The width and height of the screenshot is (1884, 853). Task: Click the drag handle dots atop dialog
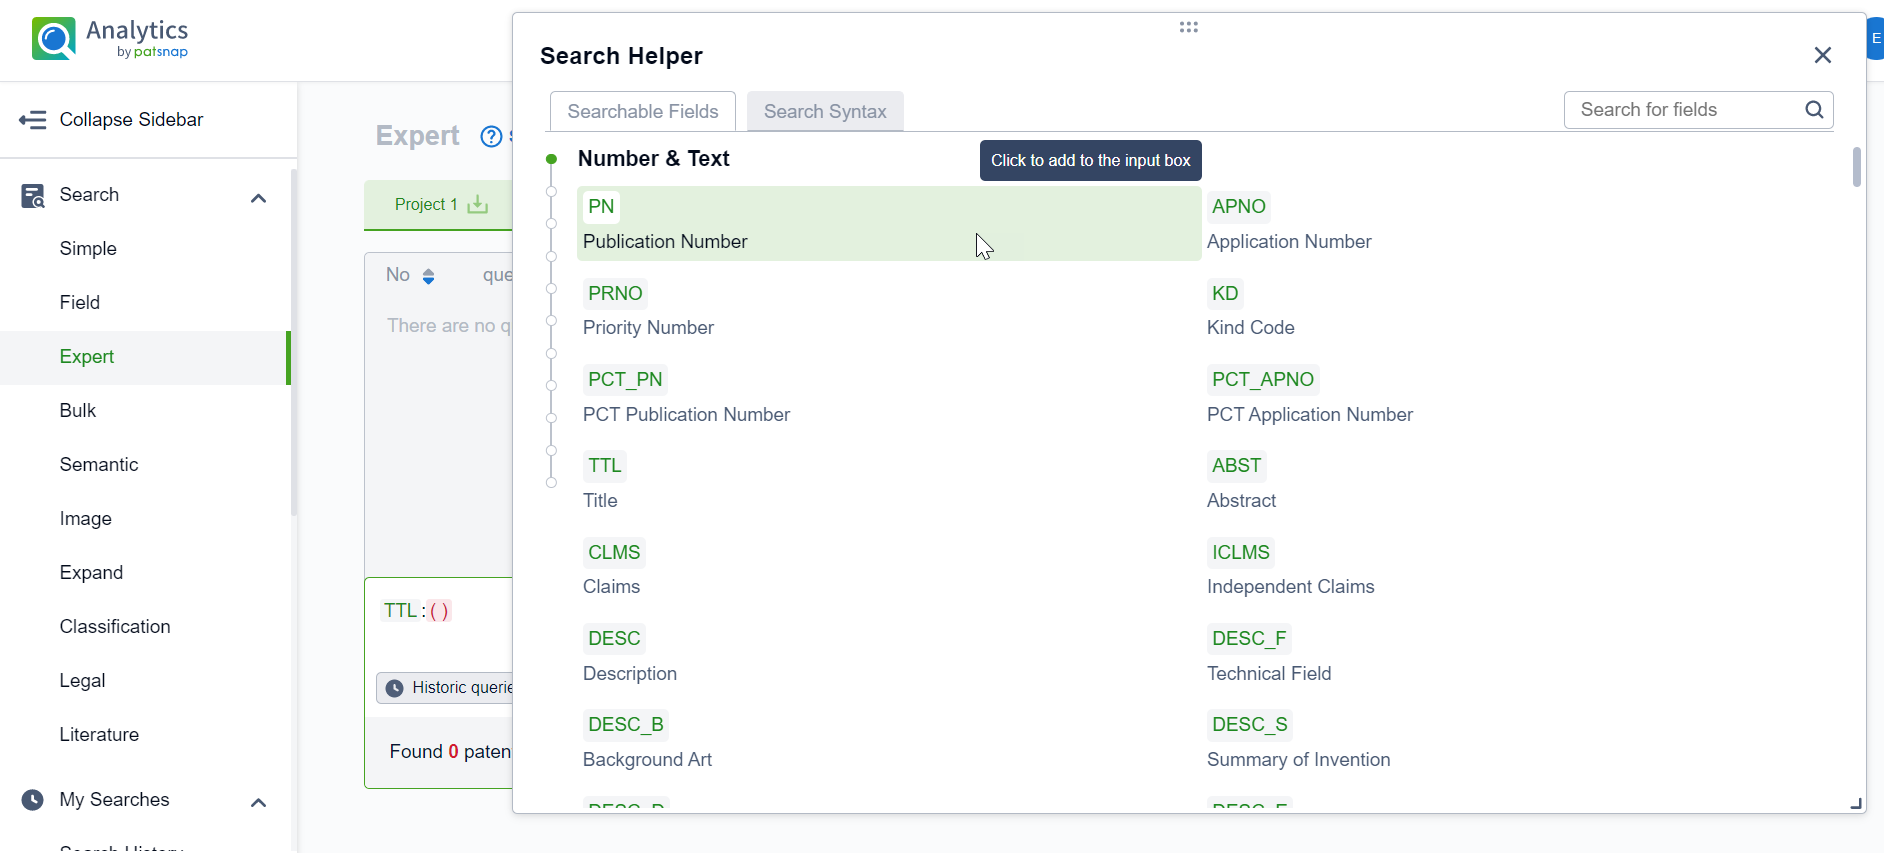pyautogui.click(x=1188, y=27)
